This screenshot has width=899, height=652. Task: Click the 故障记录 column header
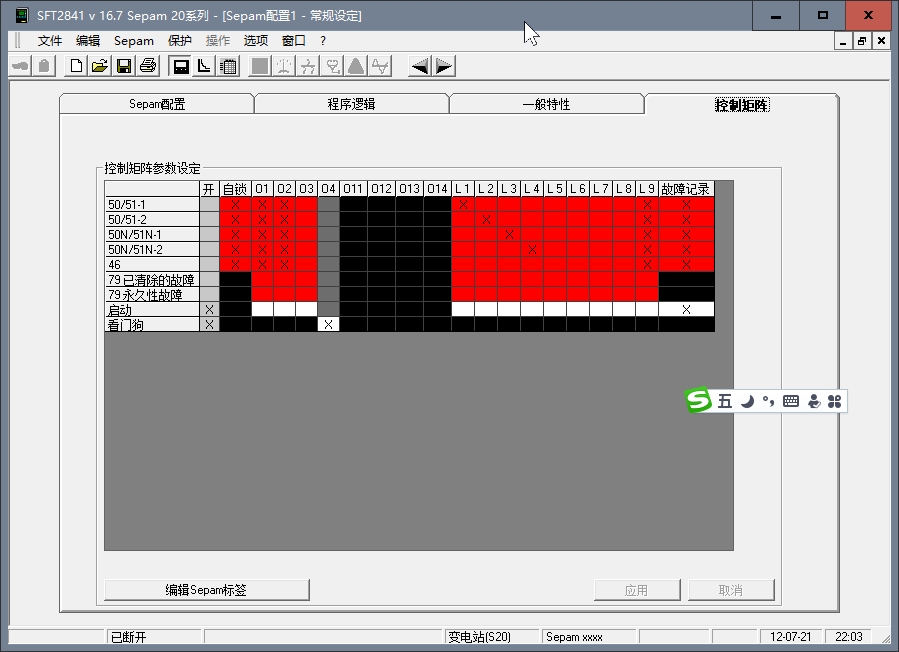point(686,189)
